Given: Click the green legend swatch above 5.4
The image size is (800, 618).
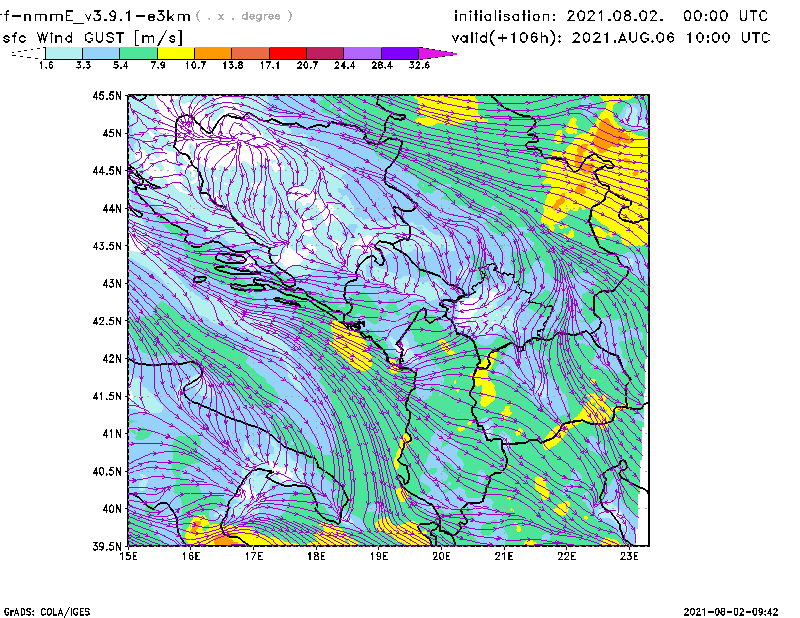Looking at the screenshot, I should pos(138,53).
